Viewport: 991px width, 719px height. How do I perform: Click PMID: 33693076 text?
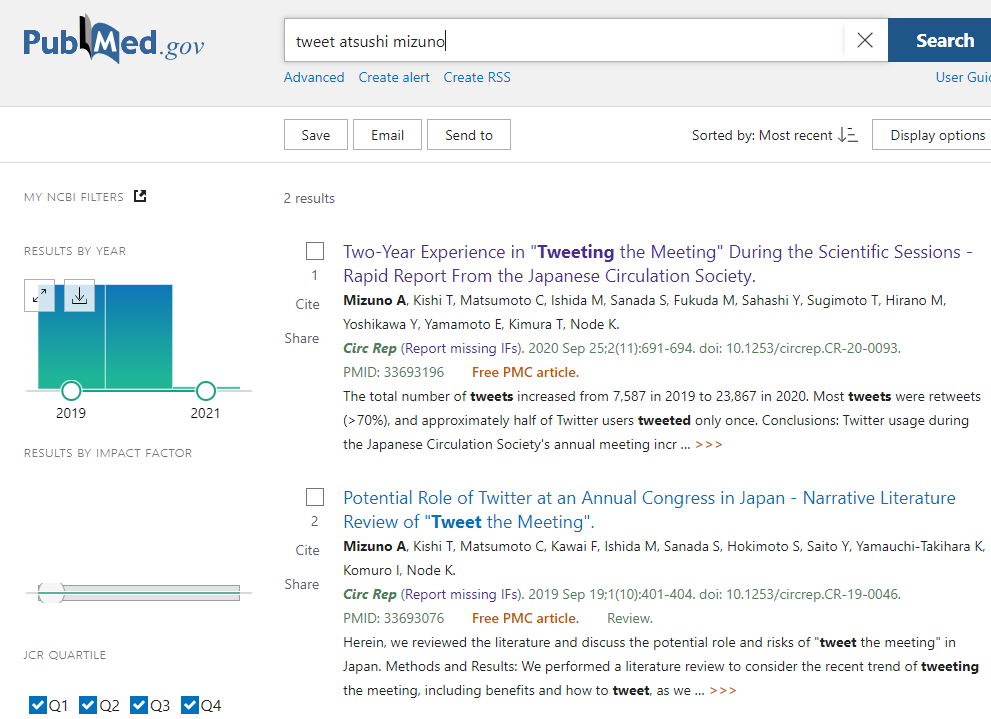[x=393, y=619]
